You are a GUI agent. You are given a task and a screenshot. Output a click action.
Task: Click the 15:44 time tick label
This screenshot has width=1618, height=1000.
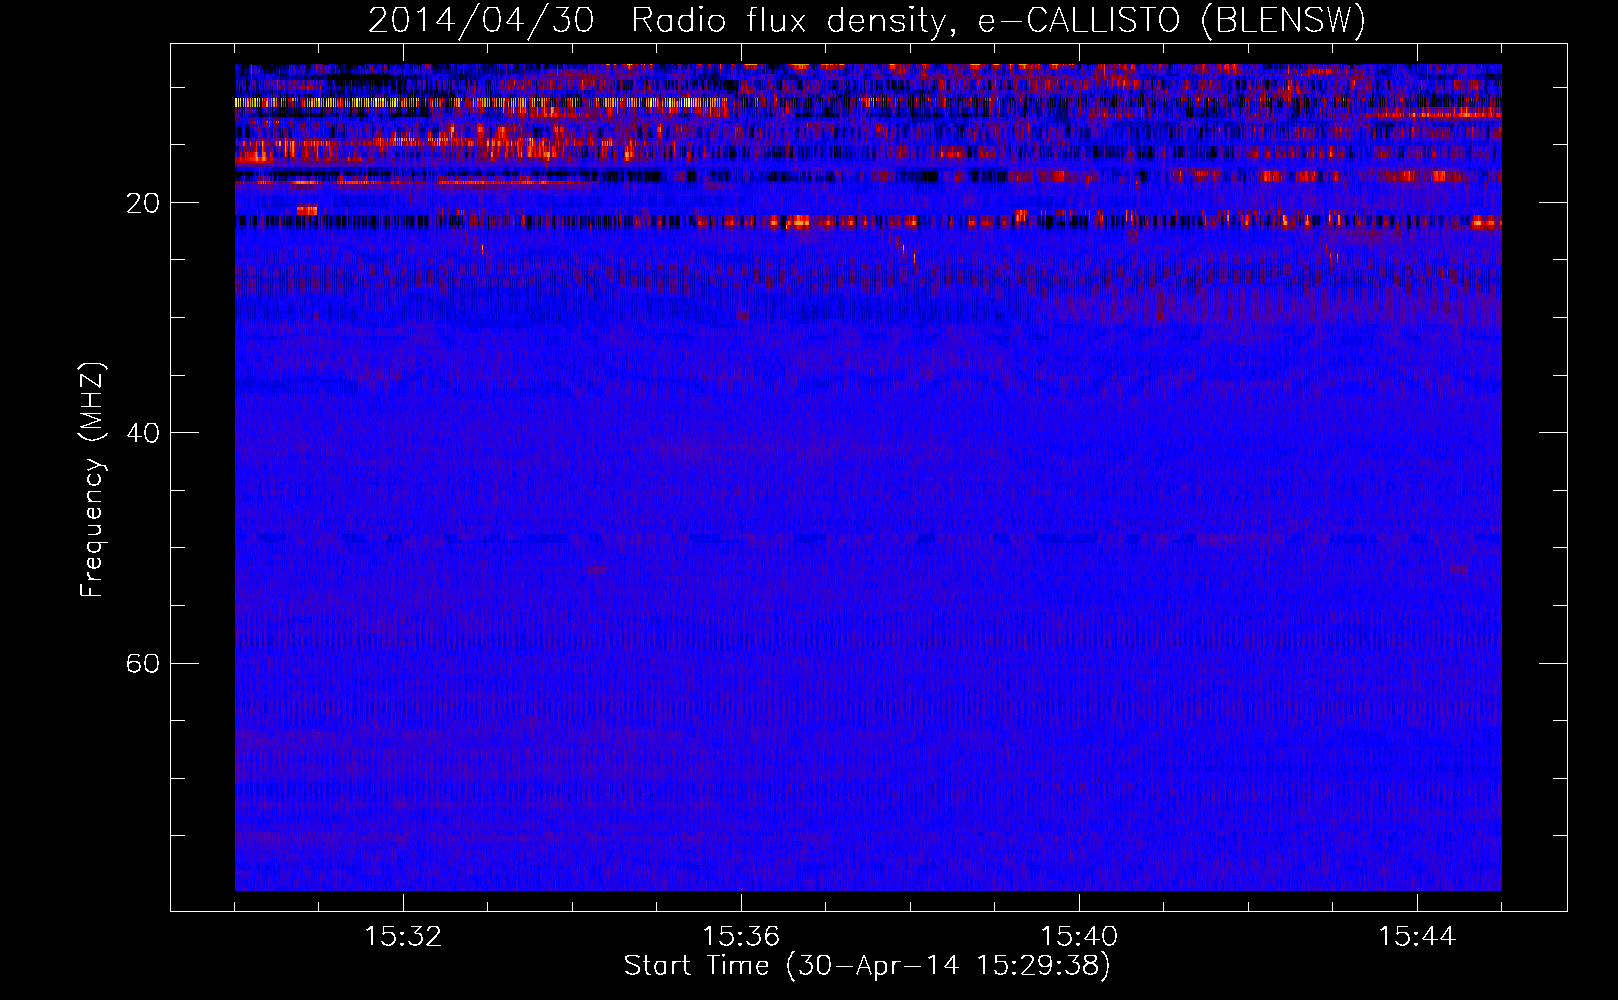pyautogui.click(x=1417, y=937)
